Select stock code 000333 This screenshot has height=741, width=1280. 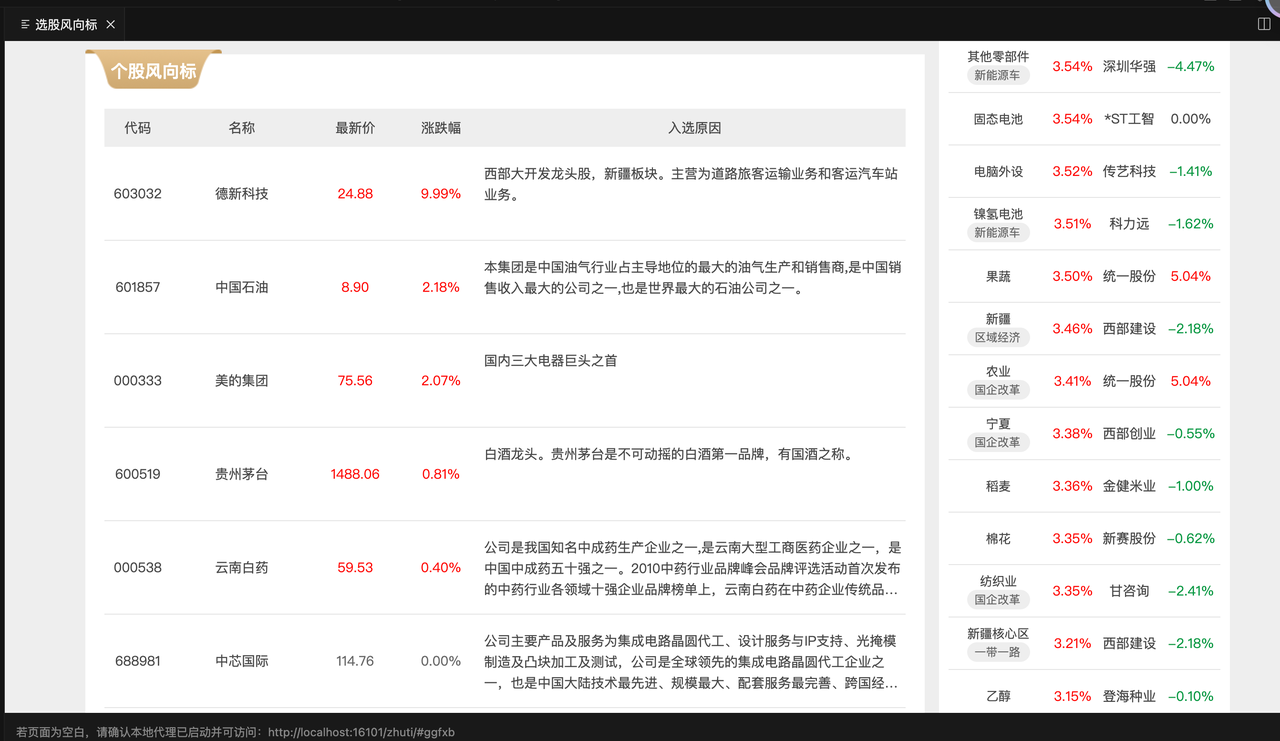pyautogui.click(x=138, y=381)
